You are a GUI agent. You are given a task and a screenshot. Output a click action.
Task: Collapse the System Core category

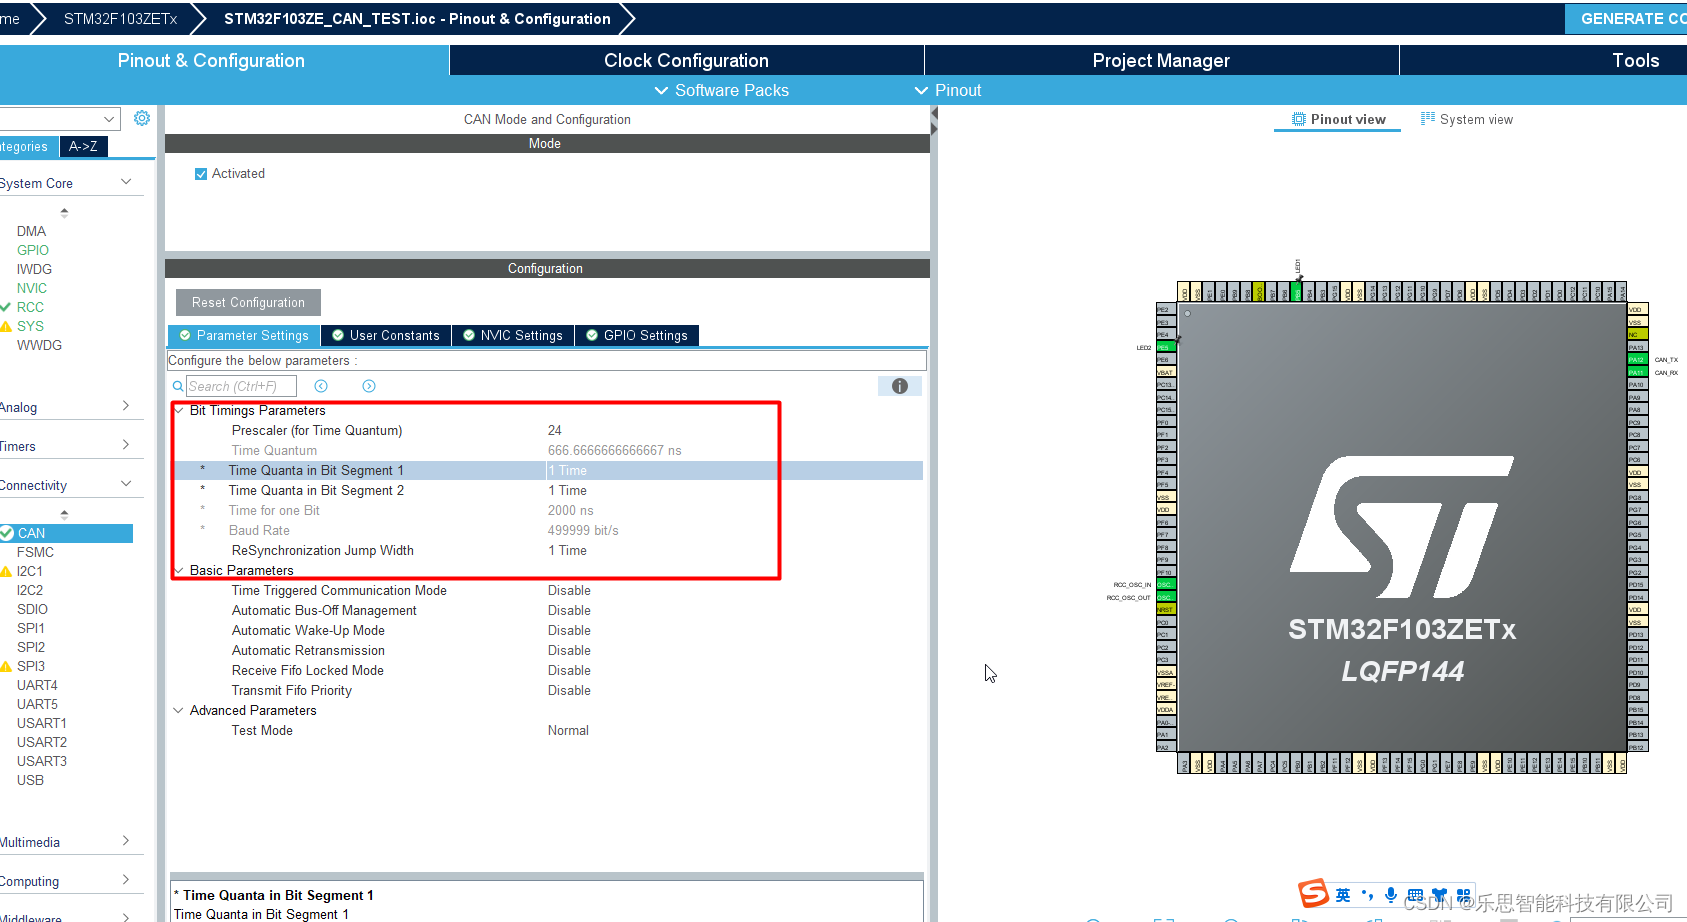126,182
